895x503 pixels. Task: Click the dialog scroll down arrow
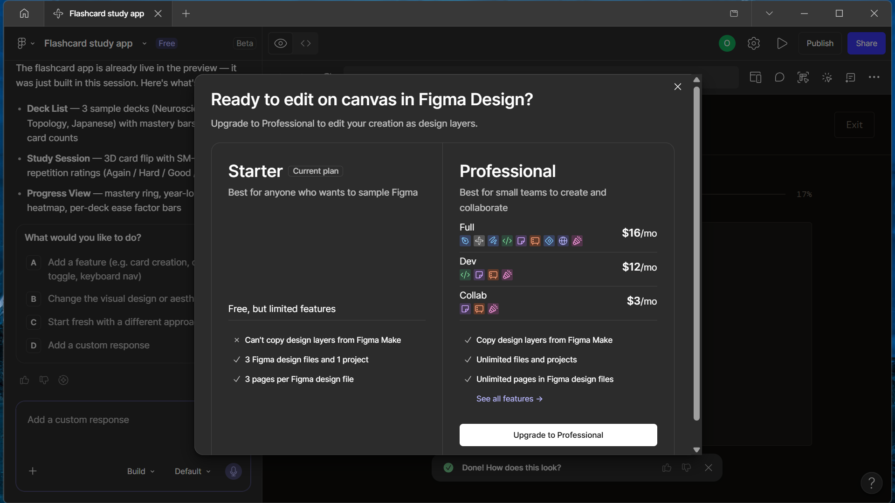696,449
